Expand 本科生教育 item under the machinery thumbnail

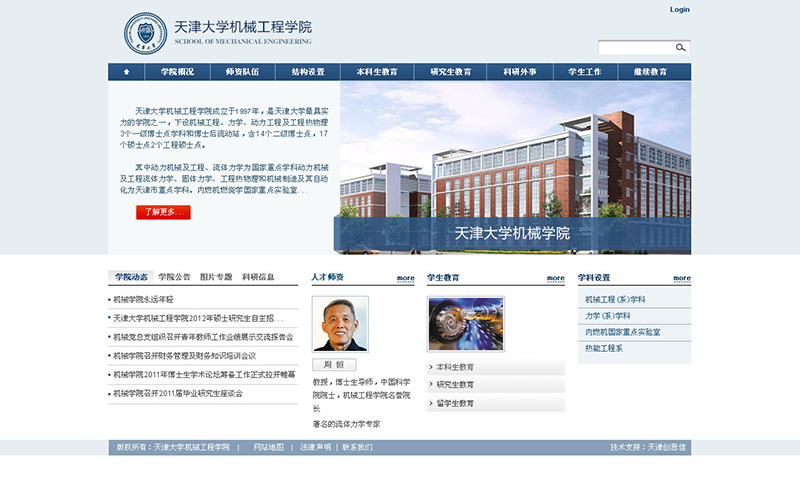click(x=456, y=367)
